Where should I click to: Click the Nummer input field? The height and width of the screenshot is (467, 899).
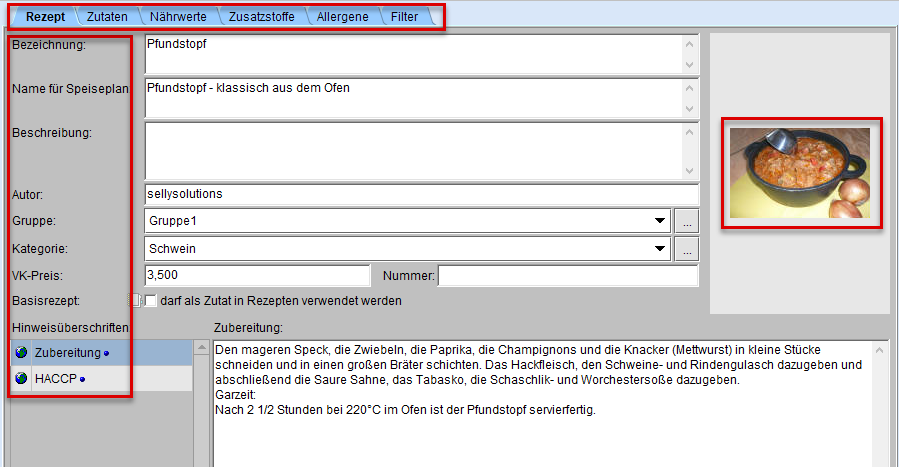[x=568, y=276]
